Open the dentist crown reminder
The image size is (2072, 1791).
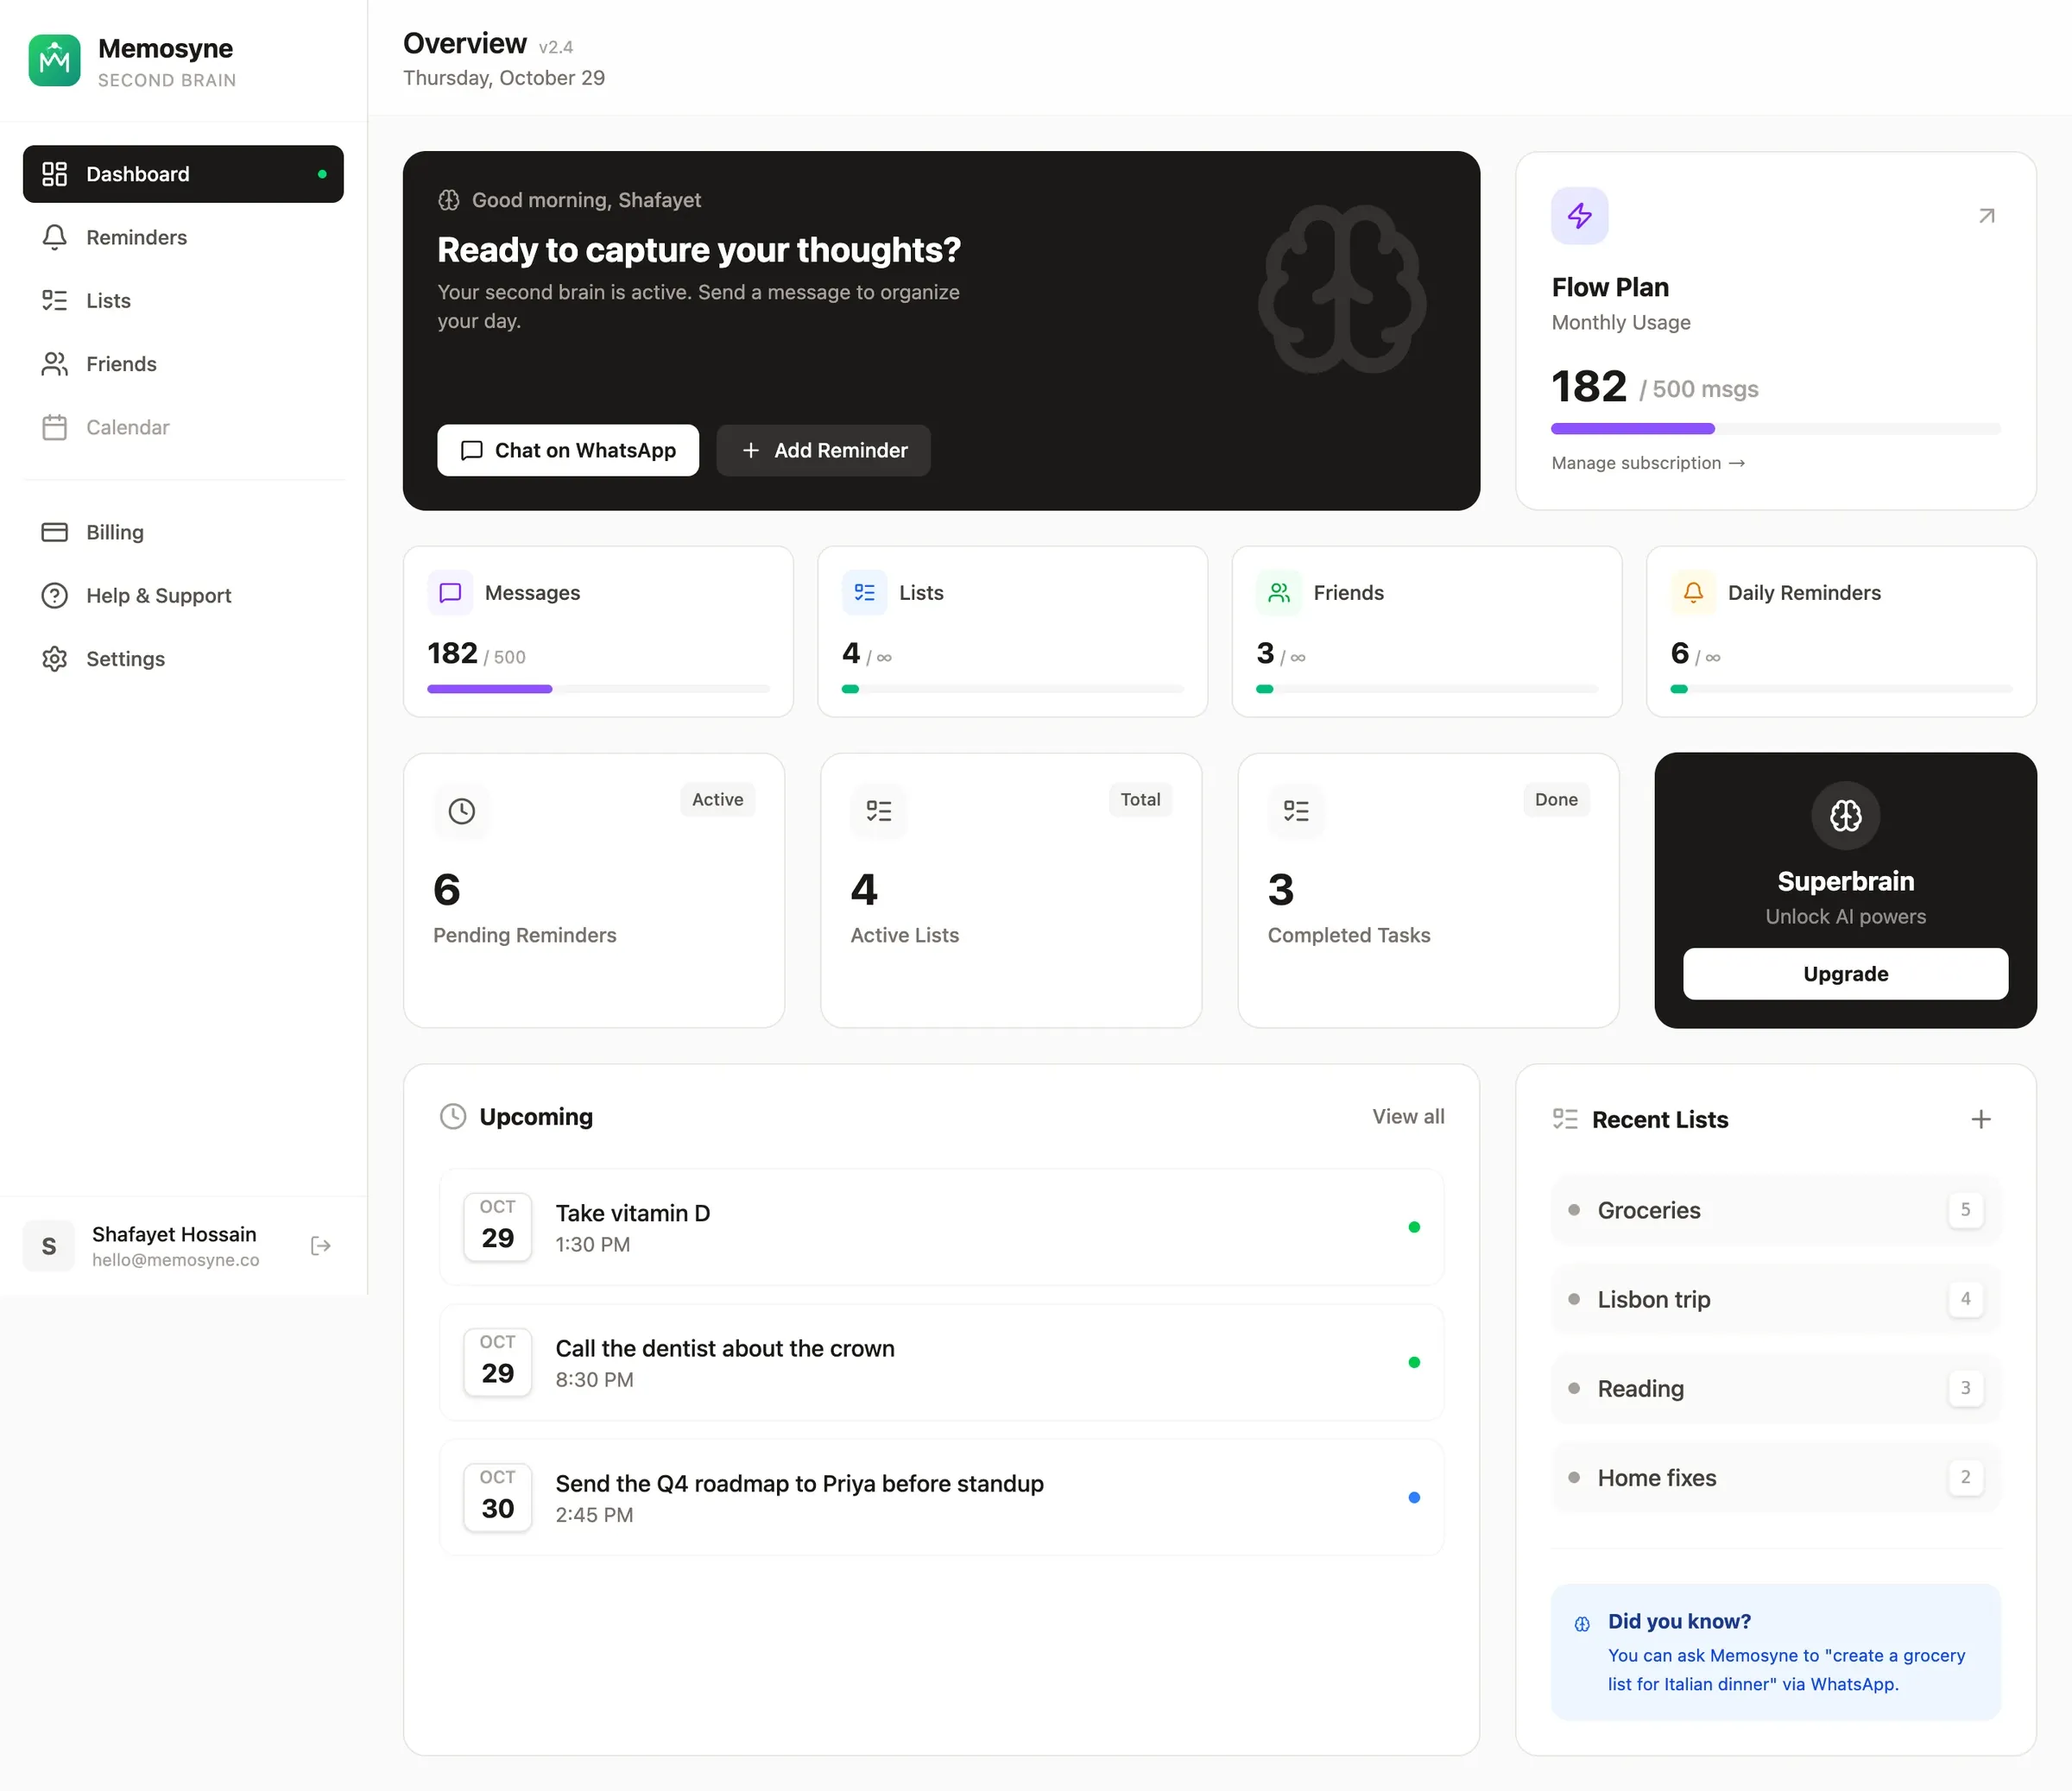[x=941, y=1362]
